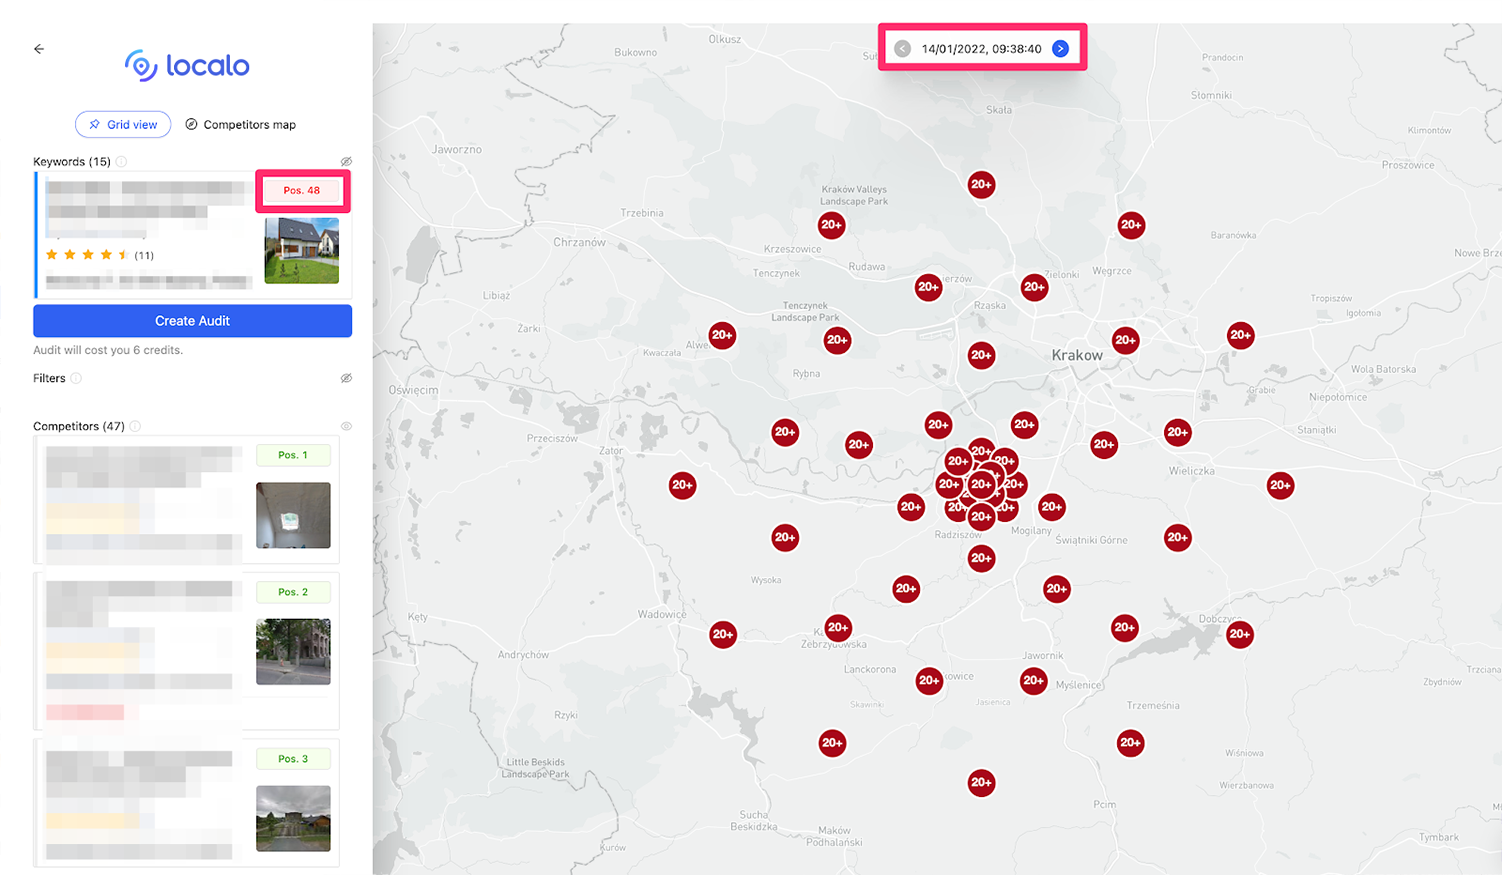1502x875 pixels.
Task: Click the 20+ pin near Wieliczka
Action: 1177,433
